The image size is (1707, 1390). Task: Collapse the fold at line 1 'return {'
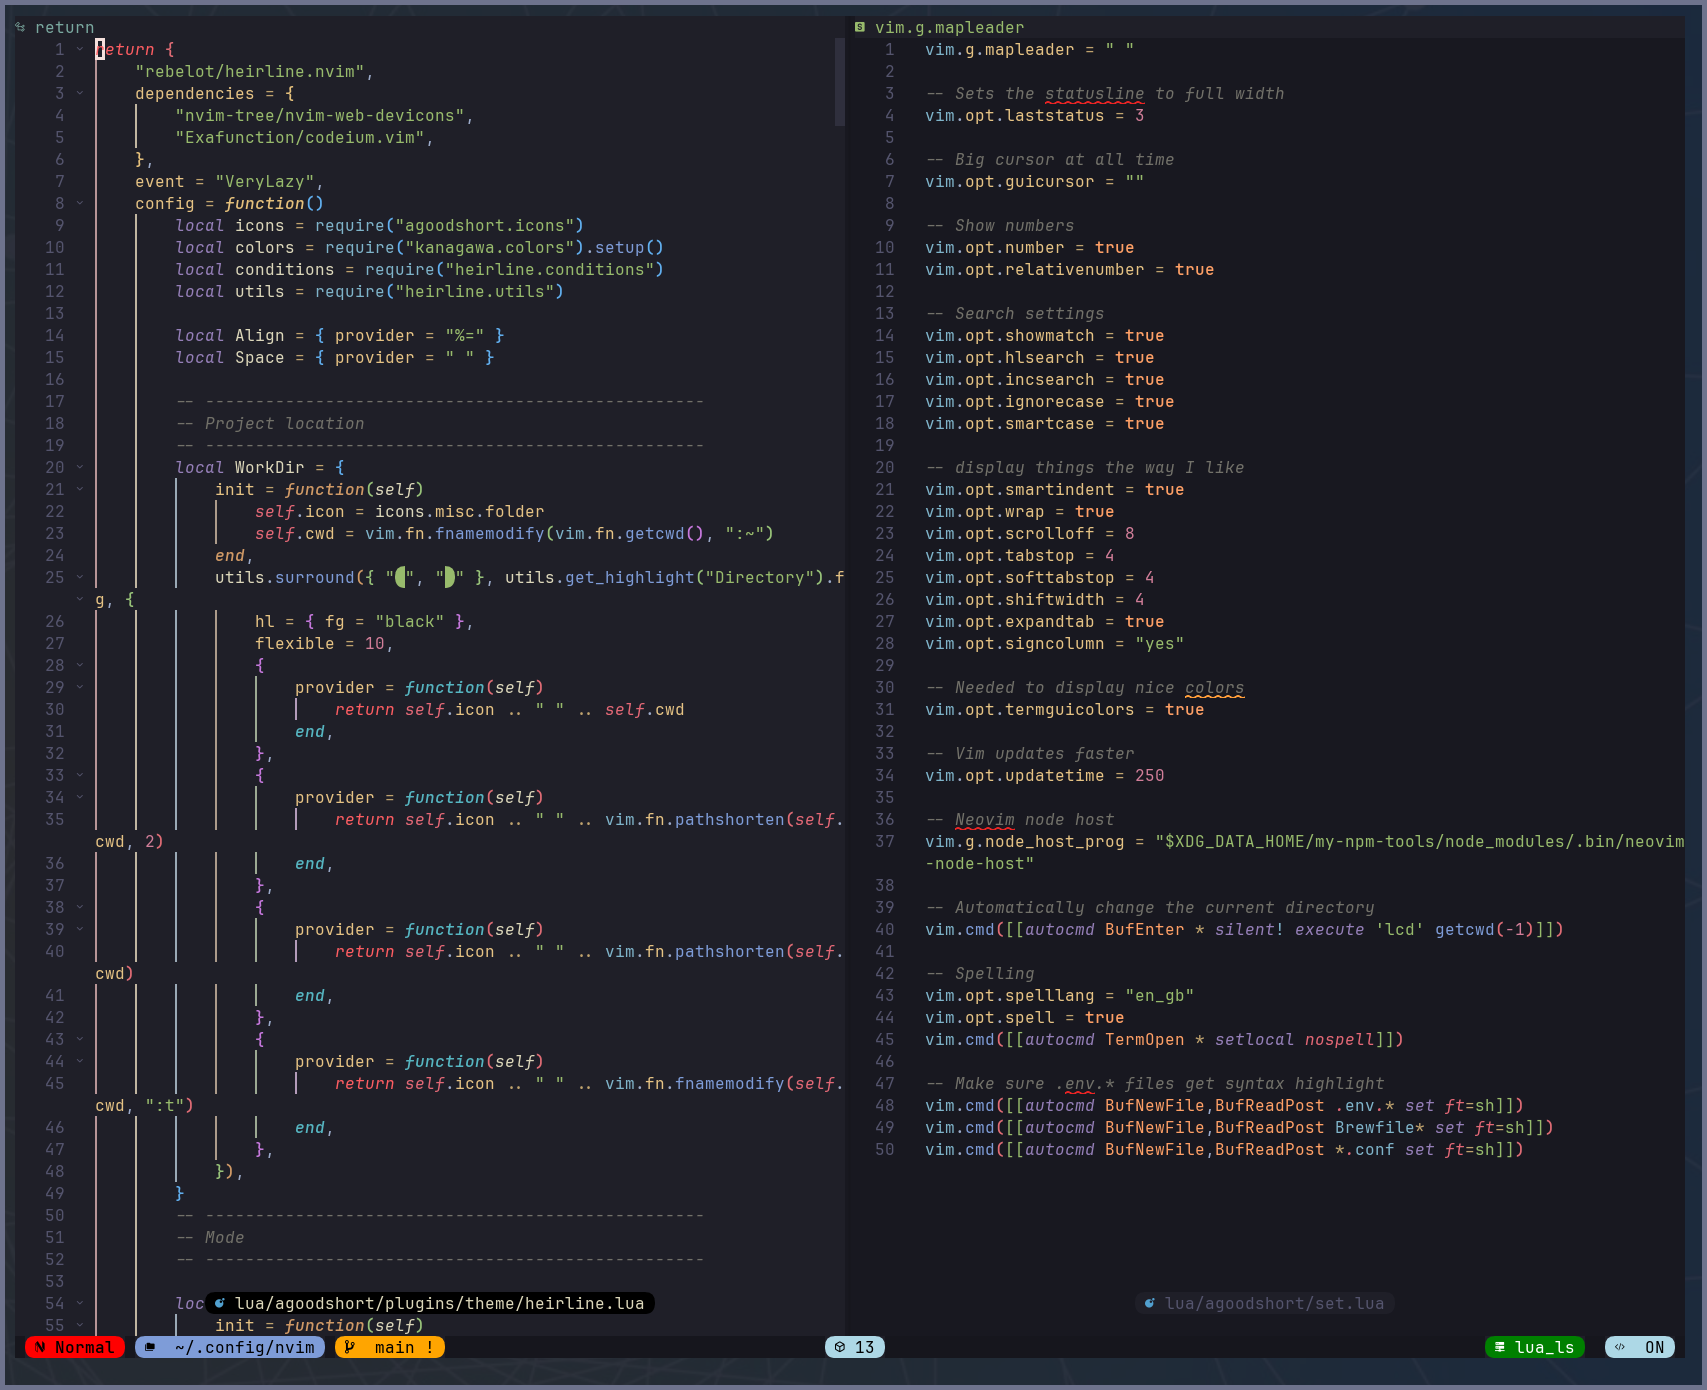pos(80,49)
